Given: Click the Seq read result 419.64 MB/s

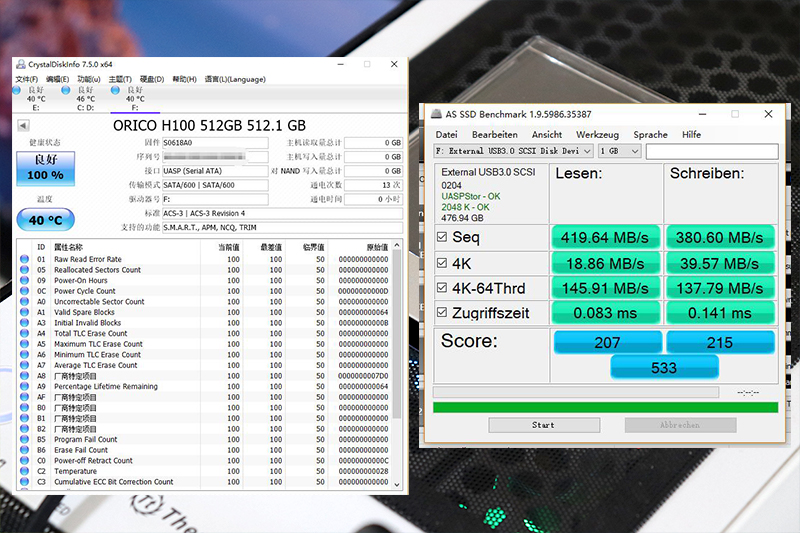Looking at the screenshot, I should click(605, 237).
